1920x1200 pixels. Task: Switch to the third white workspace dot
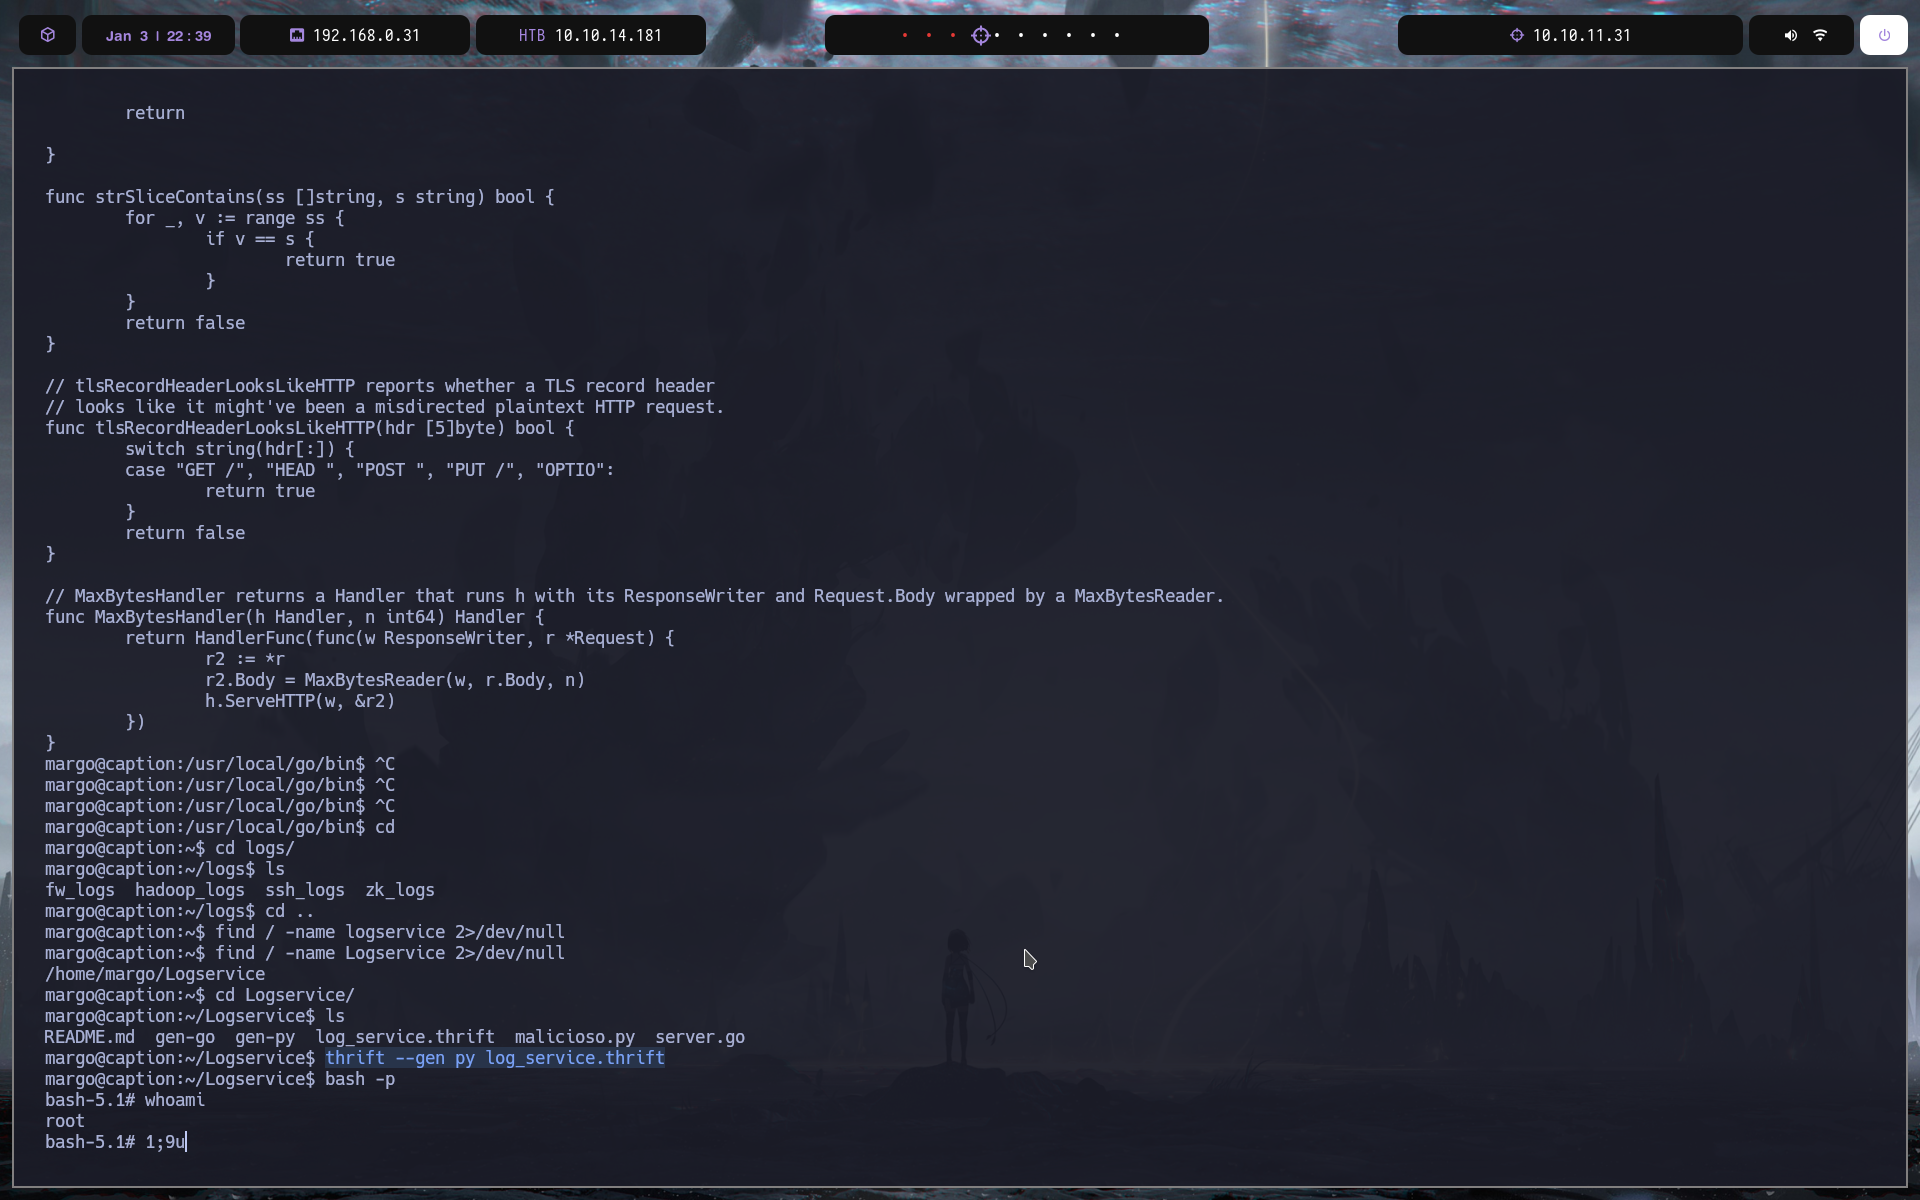point(1045,35)
